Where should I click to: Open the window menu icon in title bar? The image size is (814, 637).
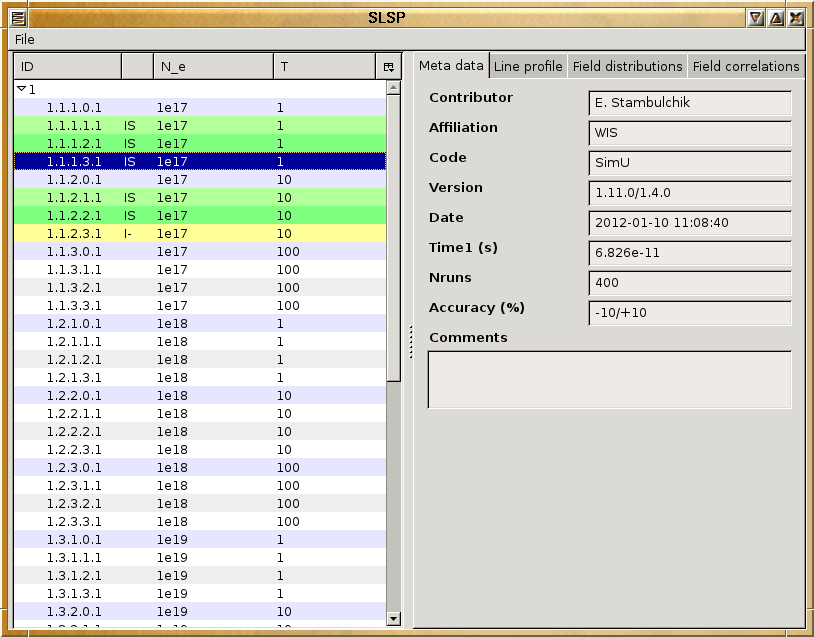(x=18, y=18)
